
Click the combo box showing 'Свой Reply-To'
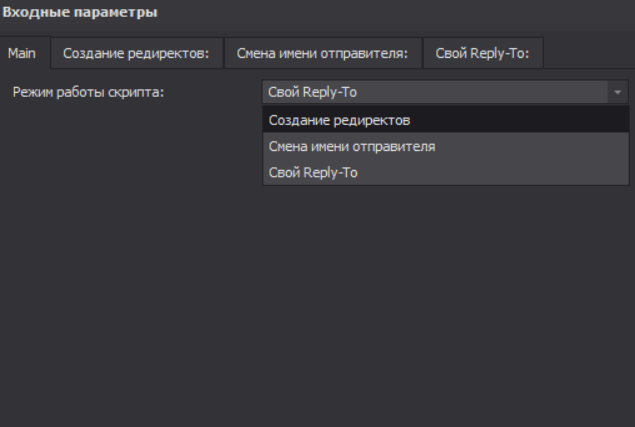click(x=435, y=92)
